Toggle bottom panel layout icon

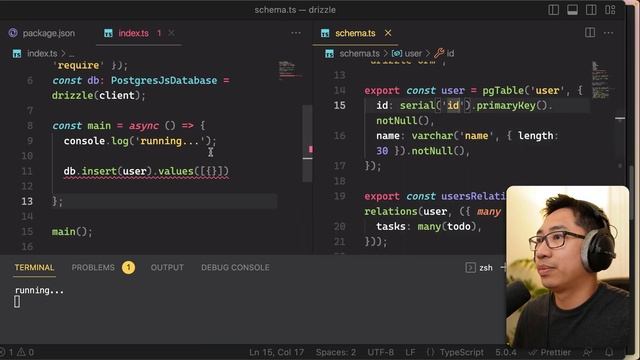click(x=572, y=10)
